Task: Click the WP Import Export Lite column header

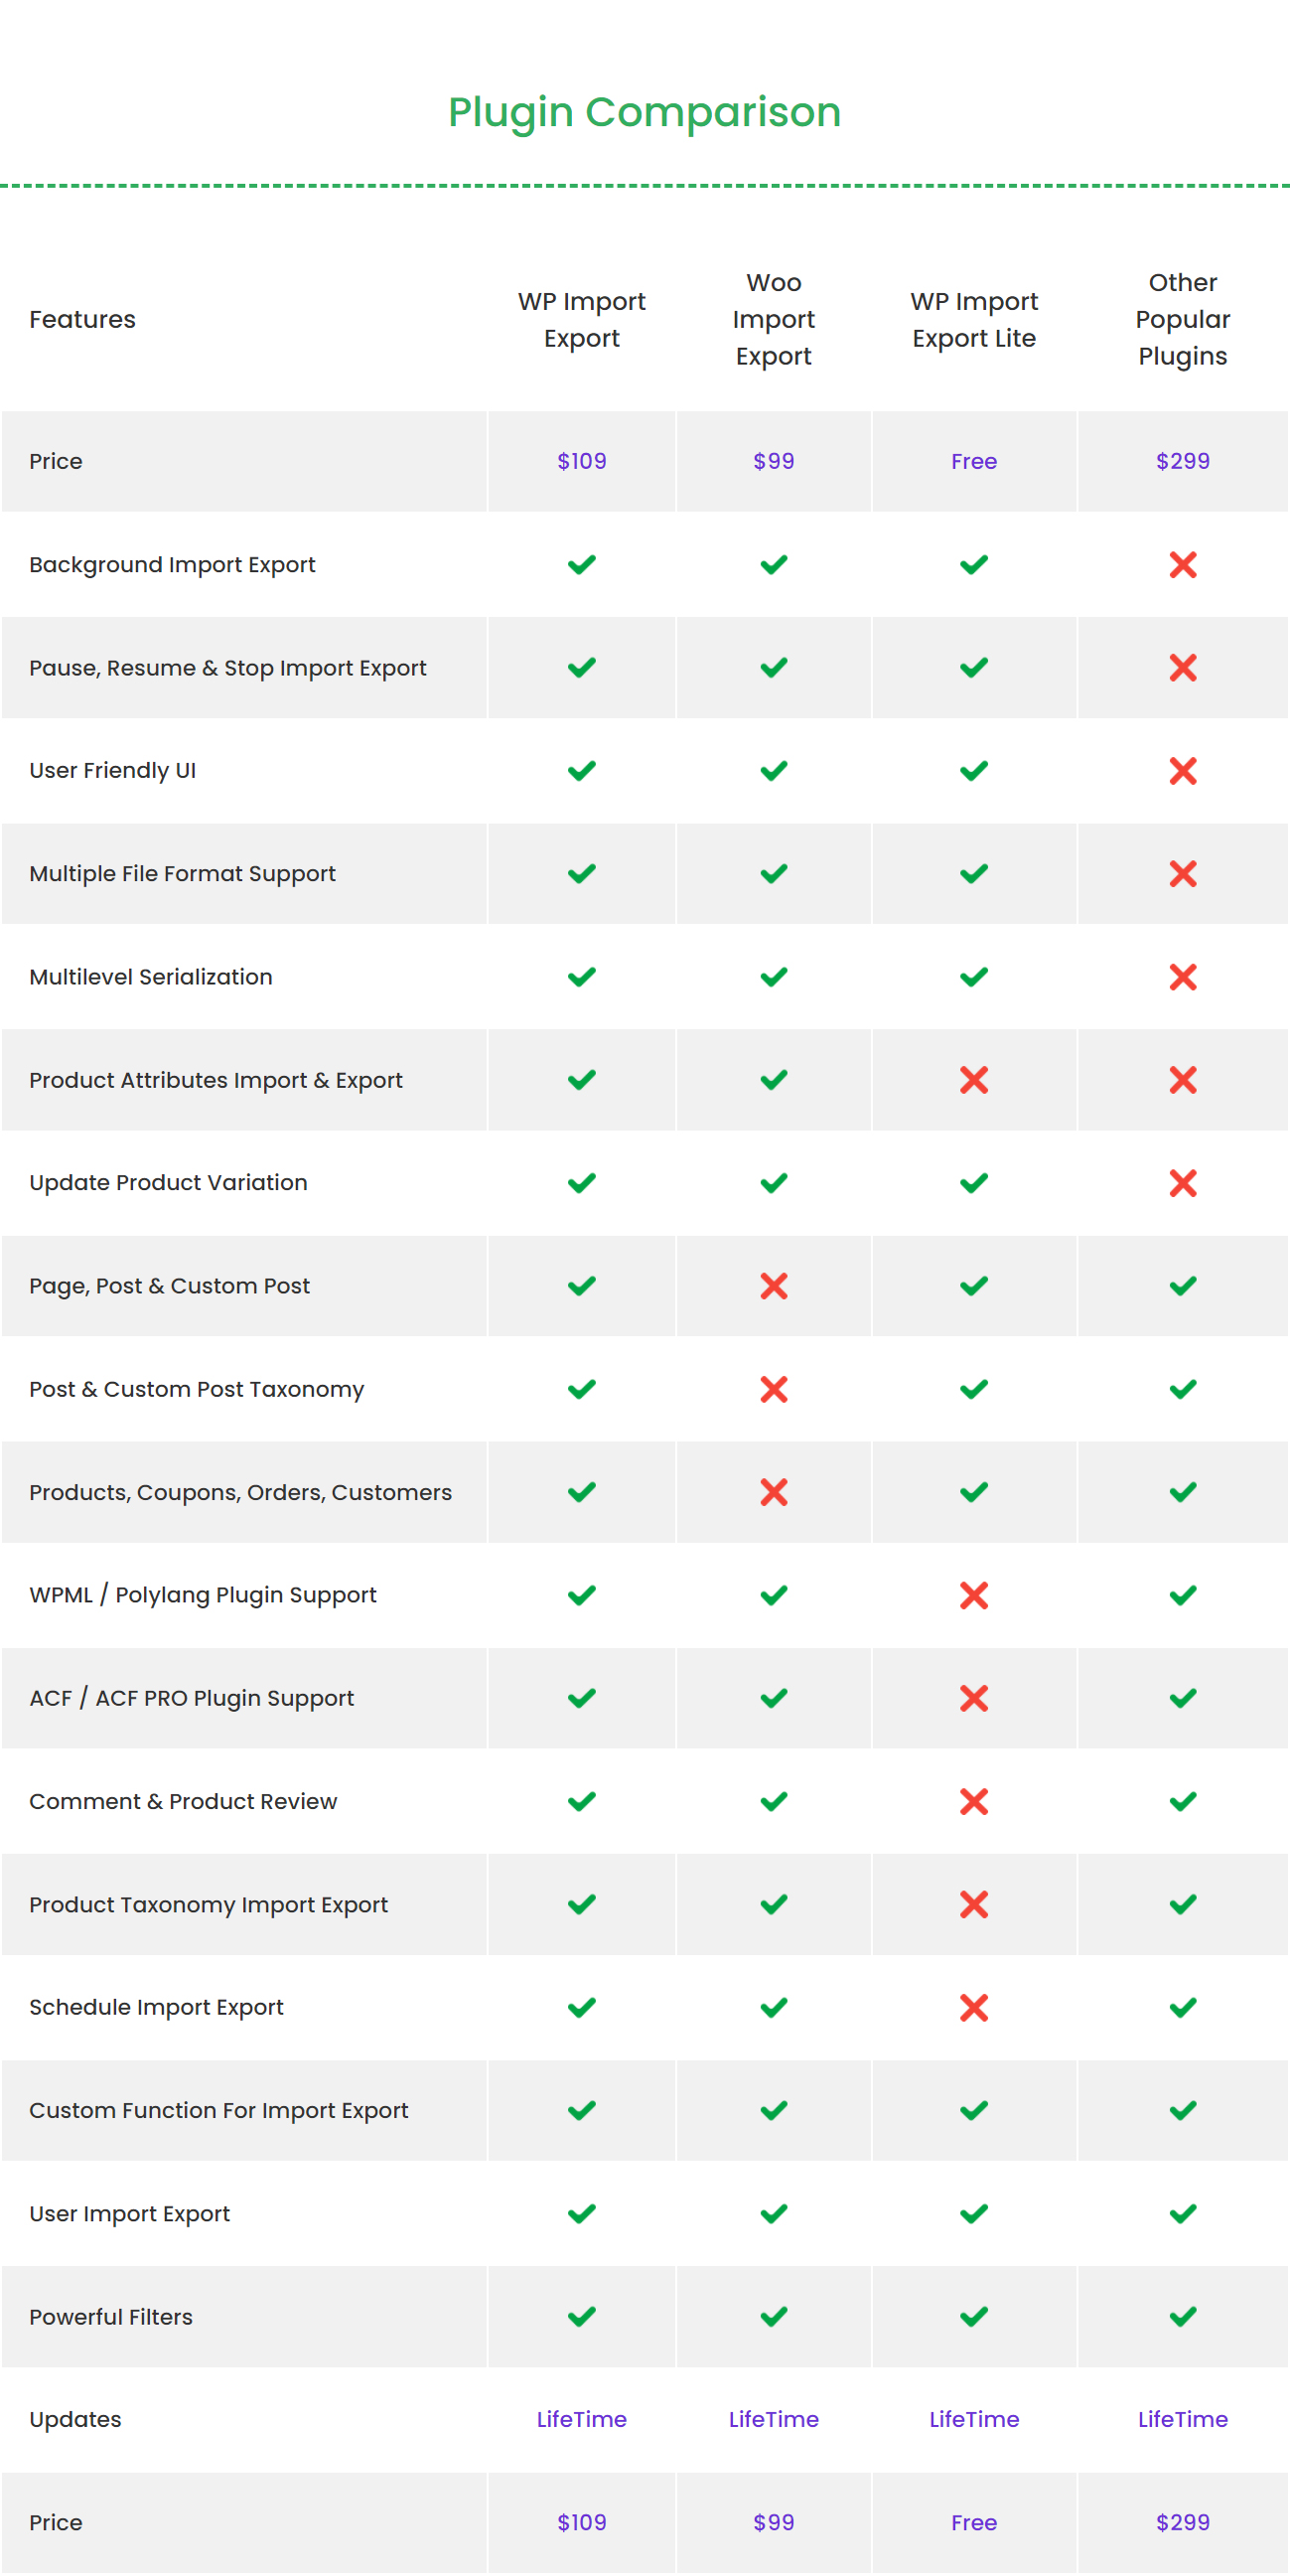Action: coord(973,319)
